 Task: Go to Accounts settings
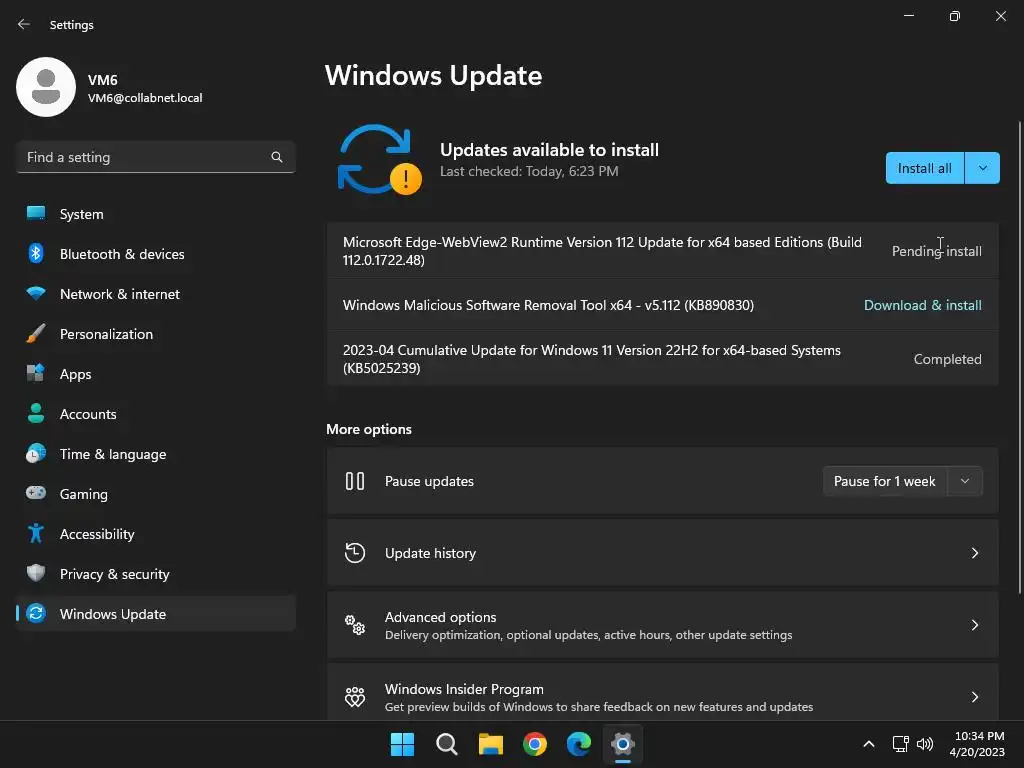[155, 413]
